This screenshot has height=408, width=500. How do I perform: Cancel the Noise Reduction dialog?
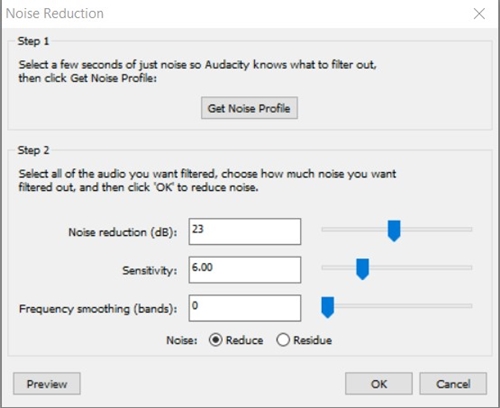[x=453, y=384]
